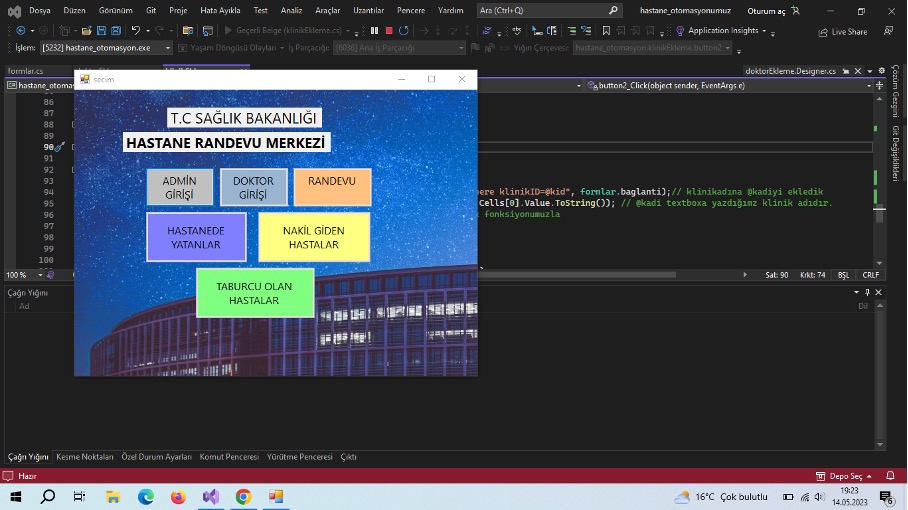Click the ADMİN GİRİŞİ button

tap(179, 187)
